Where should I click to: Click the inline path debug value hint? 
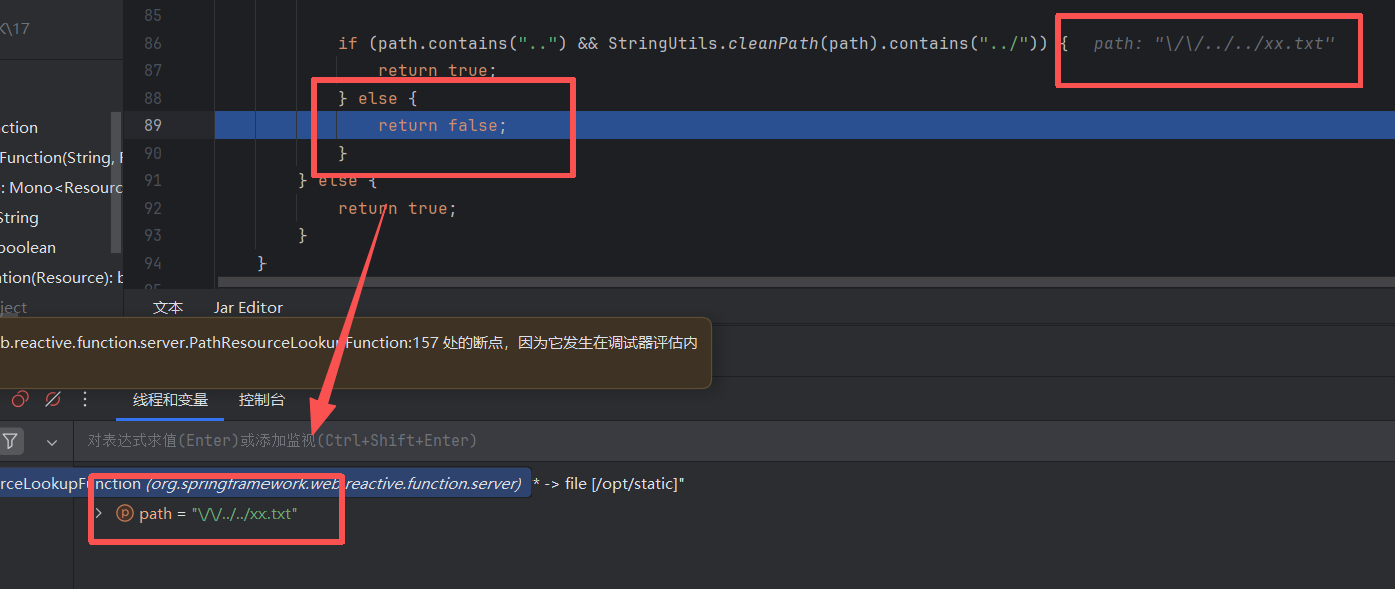1213,44
